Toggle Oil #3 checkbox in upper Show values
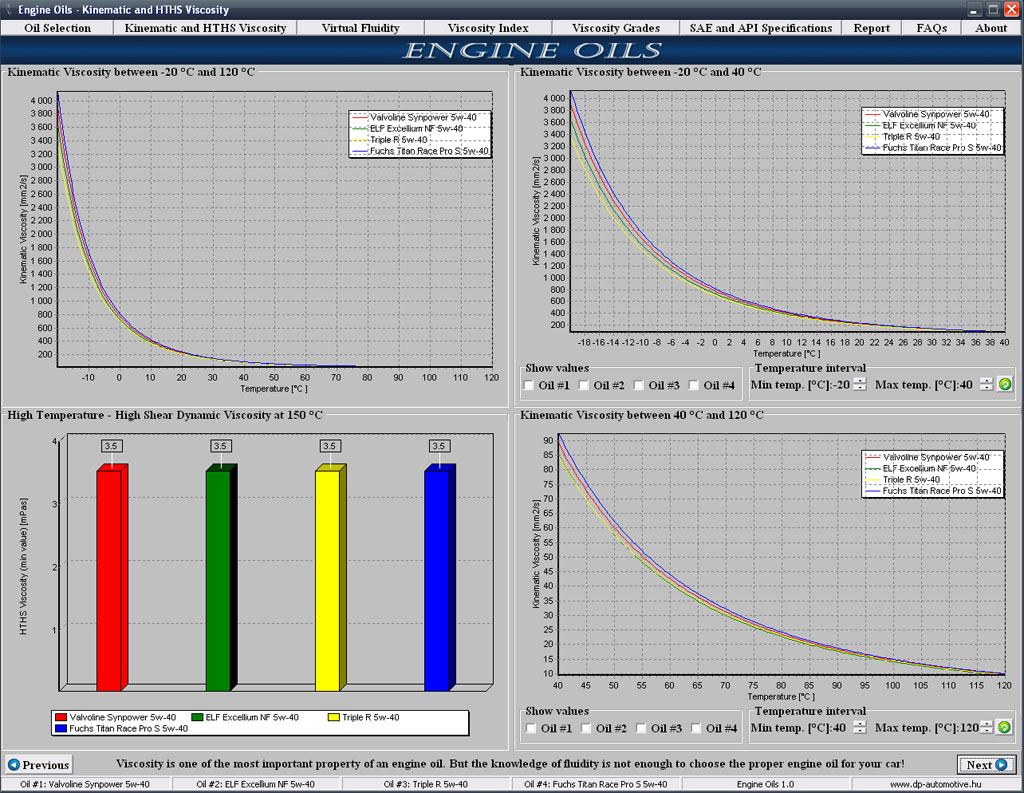The width and height of the screenshot is (1024, 793). pos(640,385)
